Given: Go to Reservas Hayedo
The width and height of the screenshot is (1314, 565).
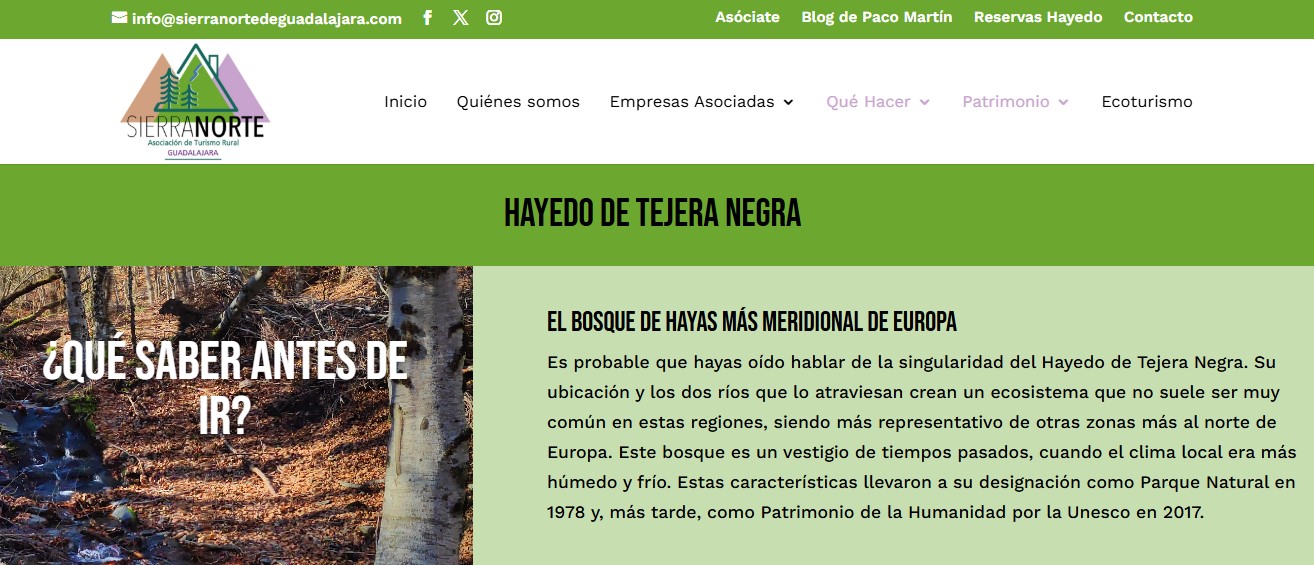Looking at the screenshot, I should point(1037,17).
